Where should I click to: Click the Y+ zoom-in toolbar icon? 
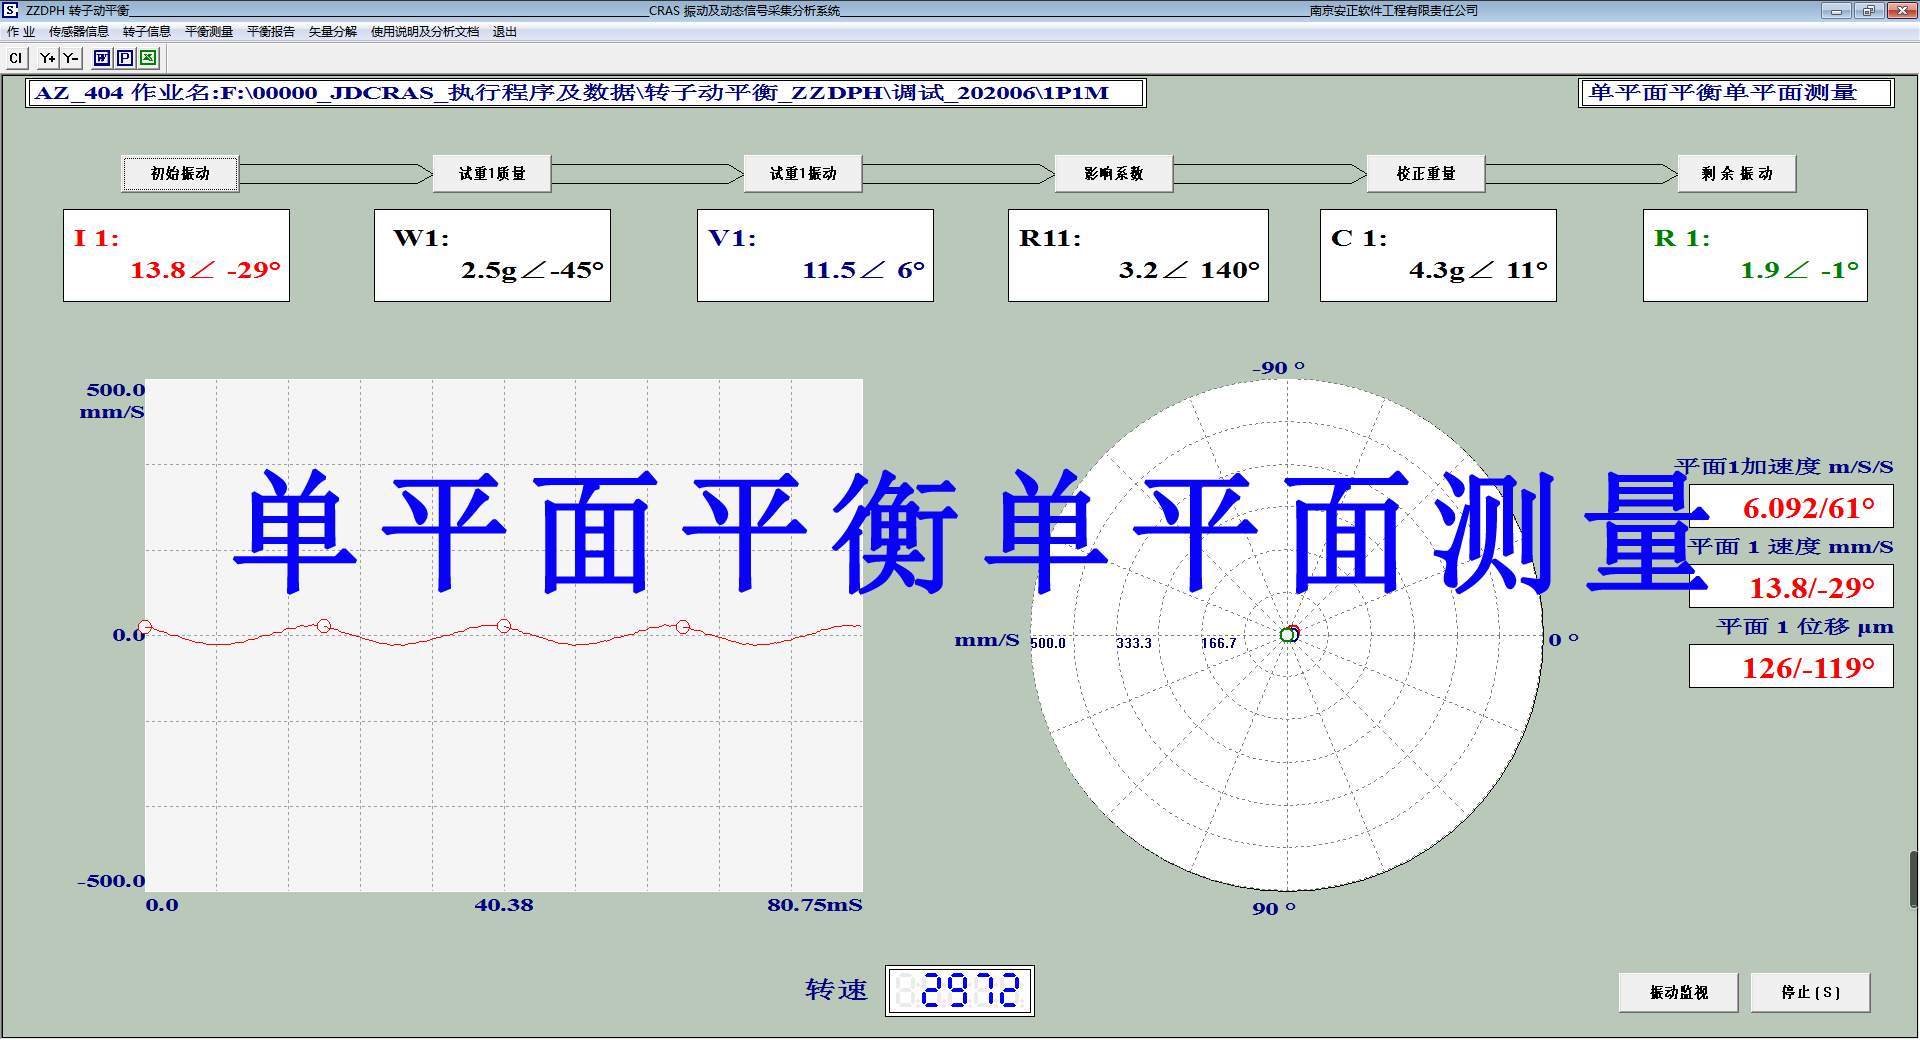47,58
